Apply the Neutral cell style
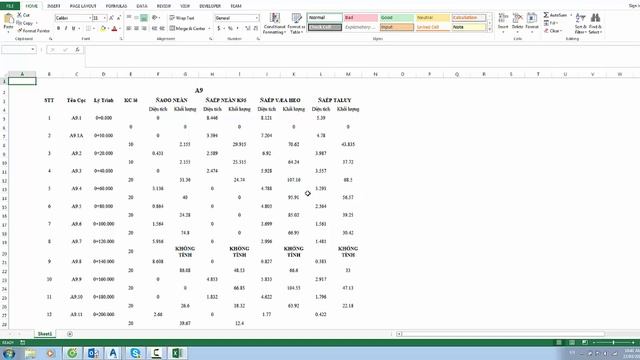The width and height of the screenshot is (640, 360). 433,18
